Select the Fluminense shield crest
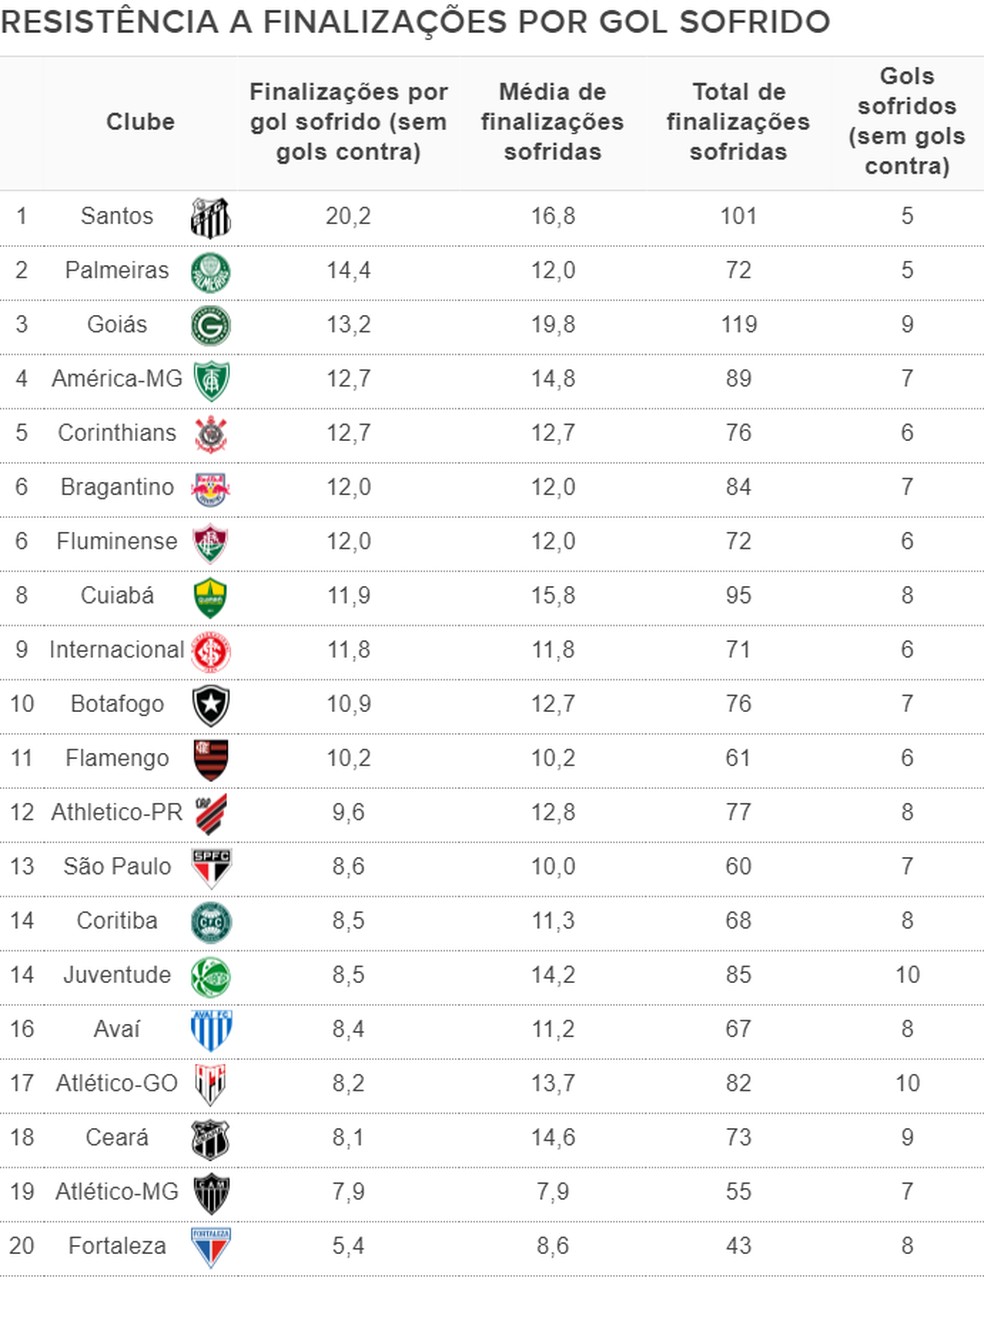984x1318 pixels. [211, 543]
